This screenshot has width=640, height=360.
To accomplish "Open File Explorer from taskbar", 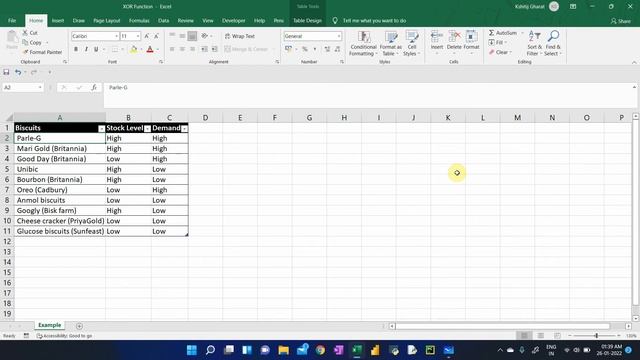I will pos(283,350).
